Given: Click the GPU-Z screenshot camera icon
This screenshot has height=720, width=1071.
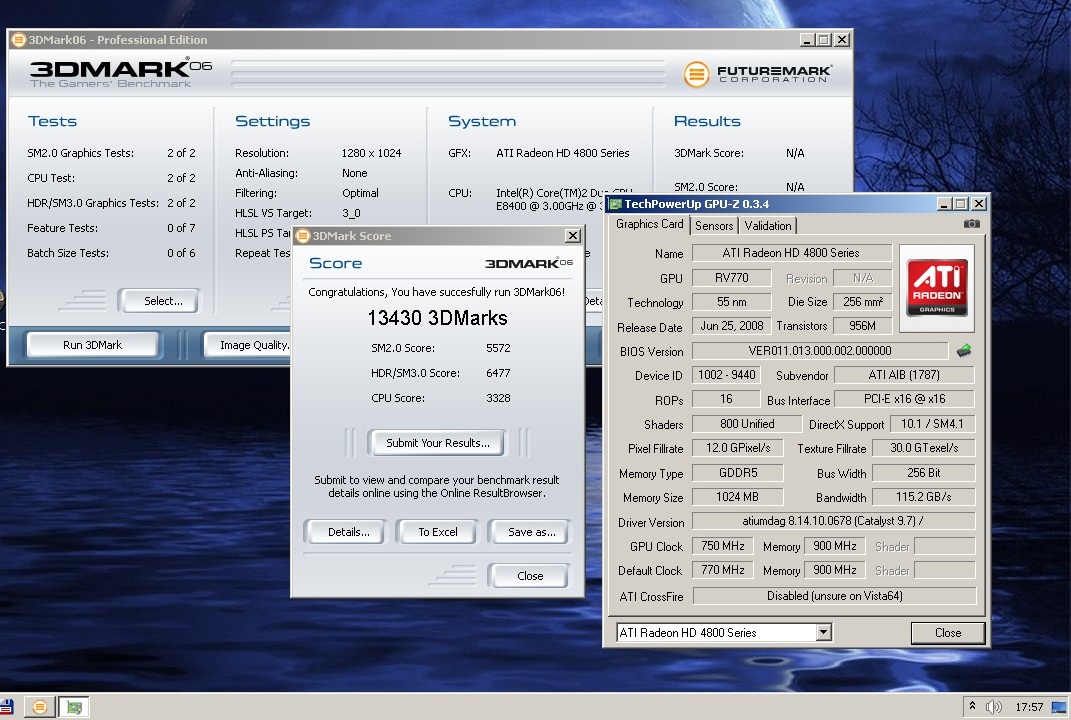Looking at the screenshot, I should 971,224.
